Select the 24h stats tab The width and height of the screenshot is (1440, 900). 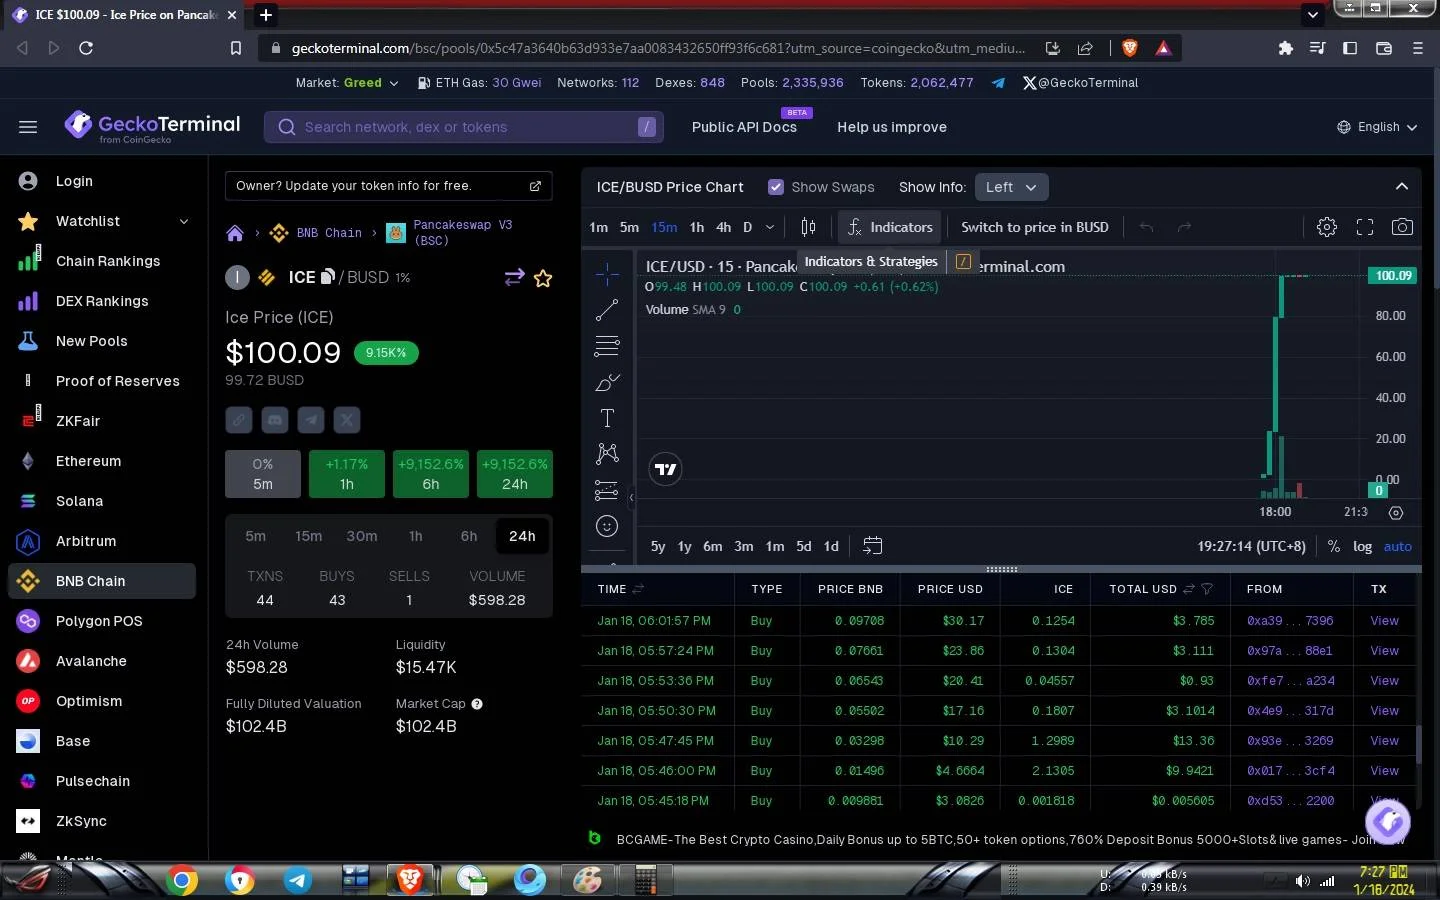pos(522,536)
